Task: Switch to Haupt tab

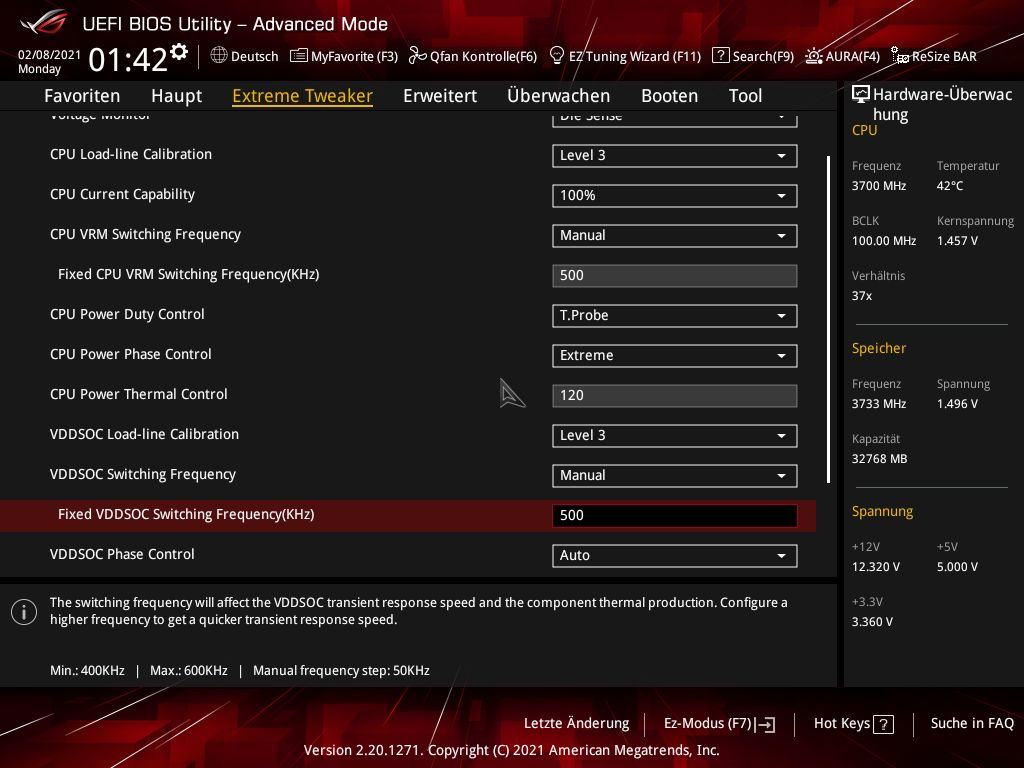Action: [176, 96]
